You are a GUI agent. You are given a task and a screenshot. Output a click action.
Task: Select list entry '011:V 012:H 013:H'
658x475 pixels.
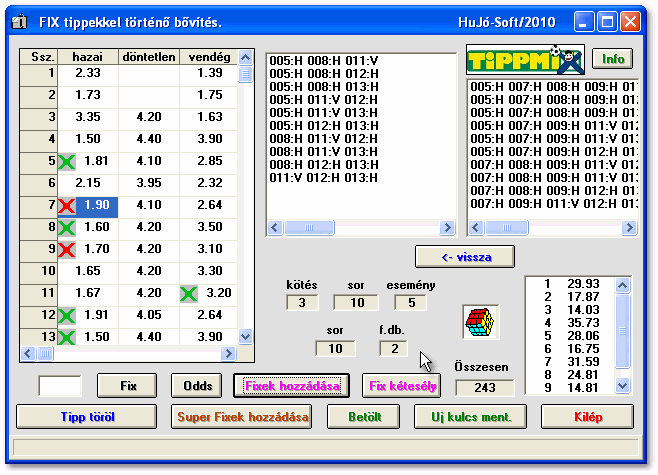click(324, 177)
